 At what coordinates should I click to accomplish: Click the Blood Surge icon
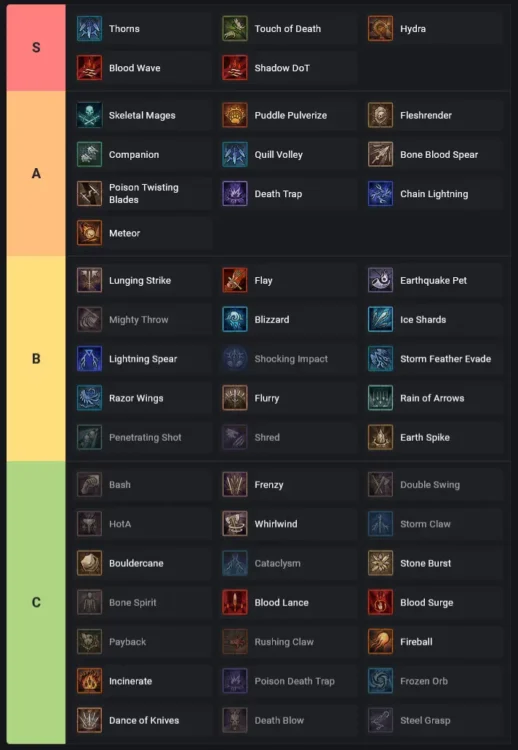point(381,603)
